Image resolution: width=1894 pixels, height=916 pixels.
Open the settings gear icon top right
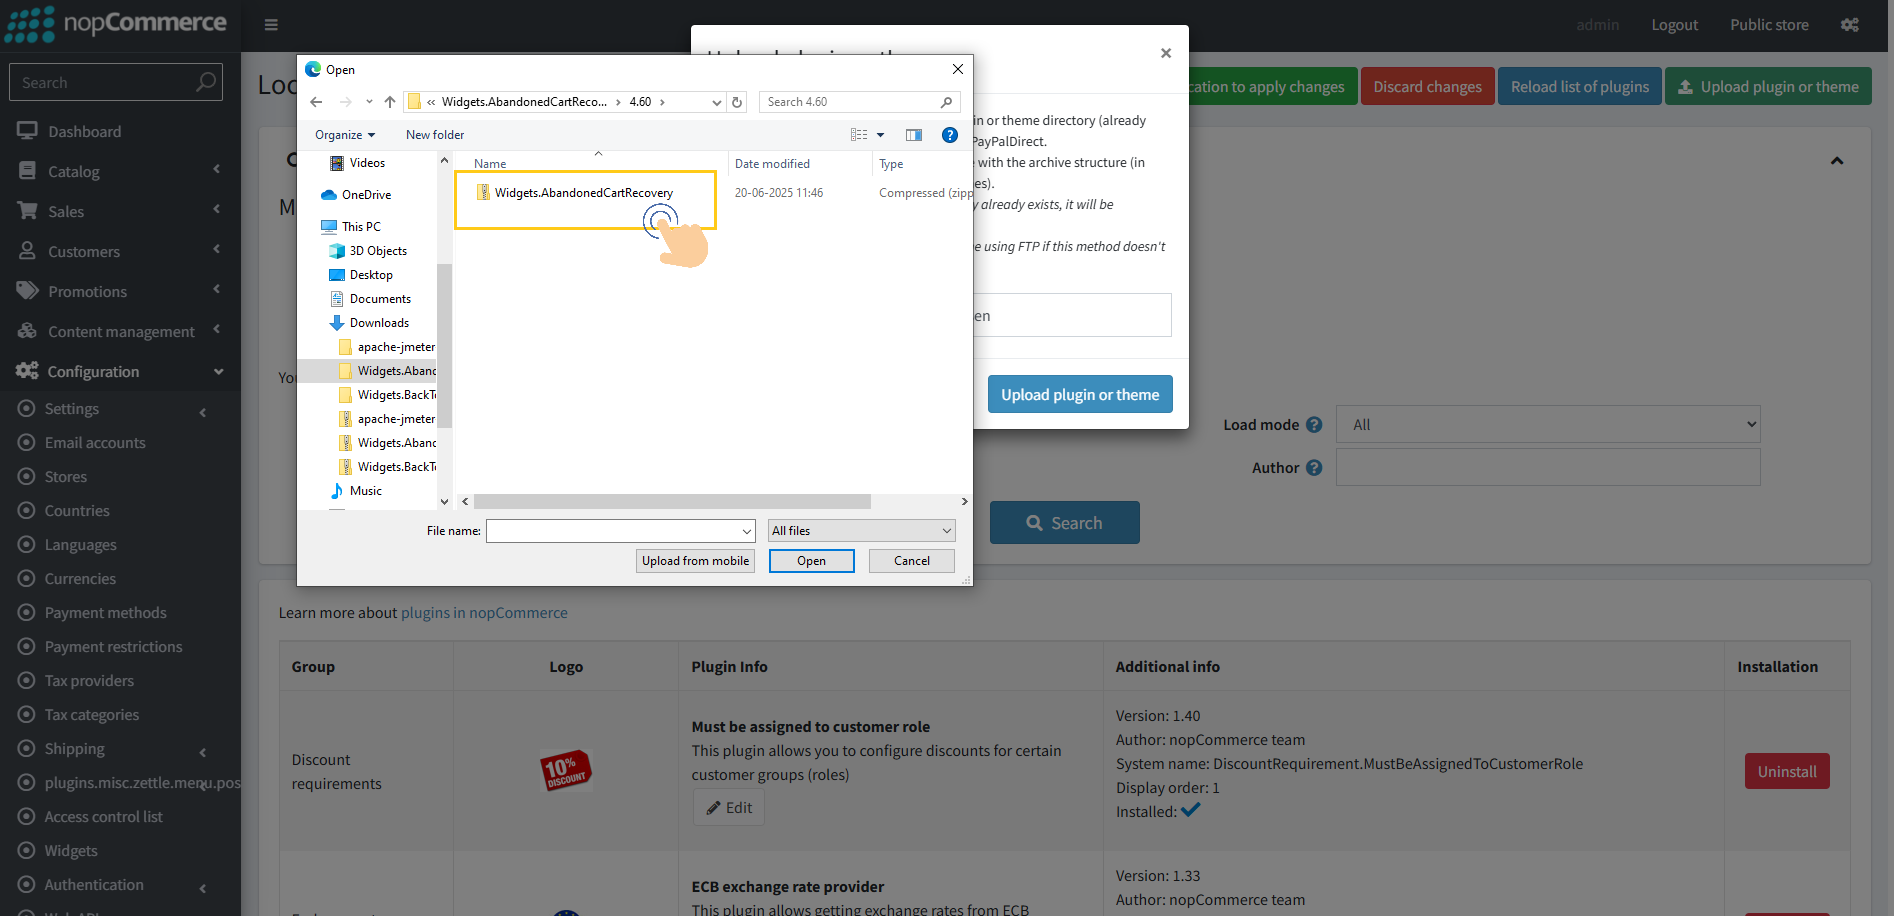click(x=1850, y=25)
